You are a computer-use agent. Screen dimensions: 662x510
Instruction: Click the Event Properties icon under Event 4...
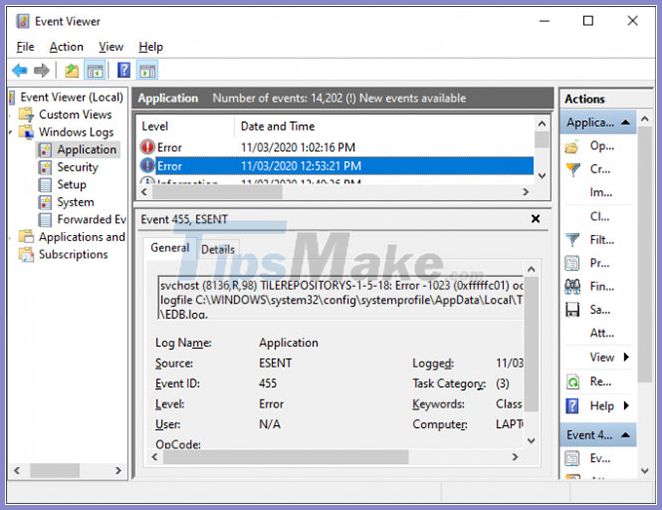[572, 458]
